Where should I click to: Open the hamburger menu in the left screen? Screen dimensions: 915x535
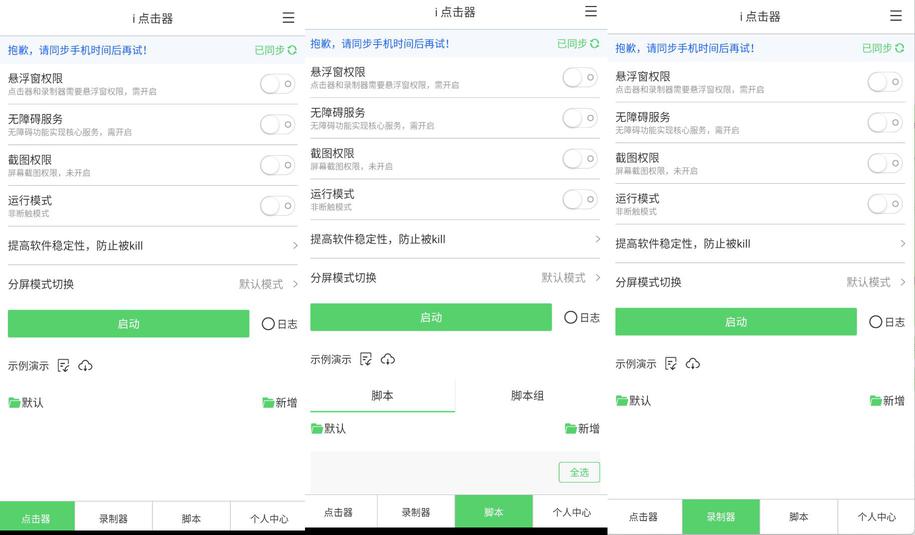tap(288, 17)
